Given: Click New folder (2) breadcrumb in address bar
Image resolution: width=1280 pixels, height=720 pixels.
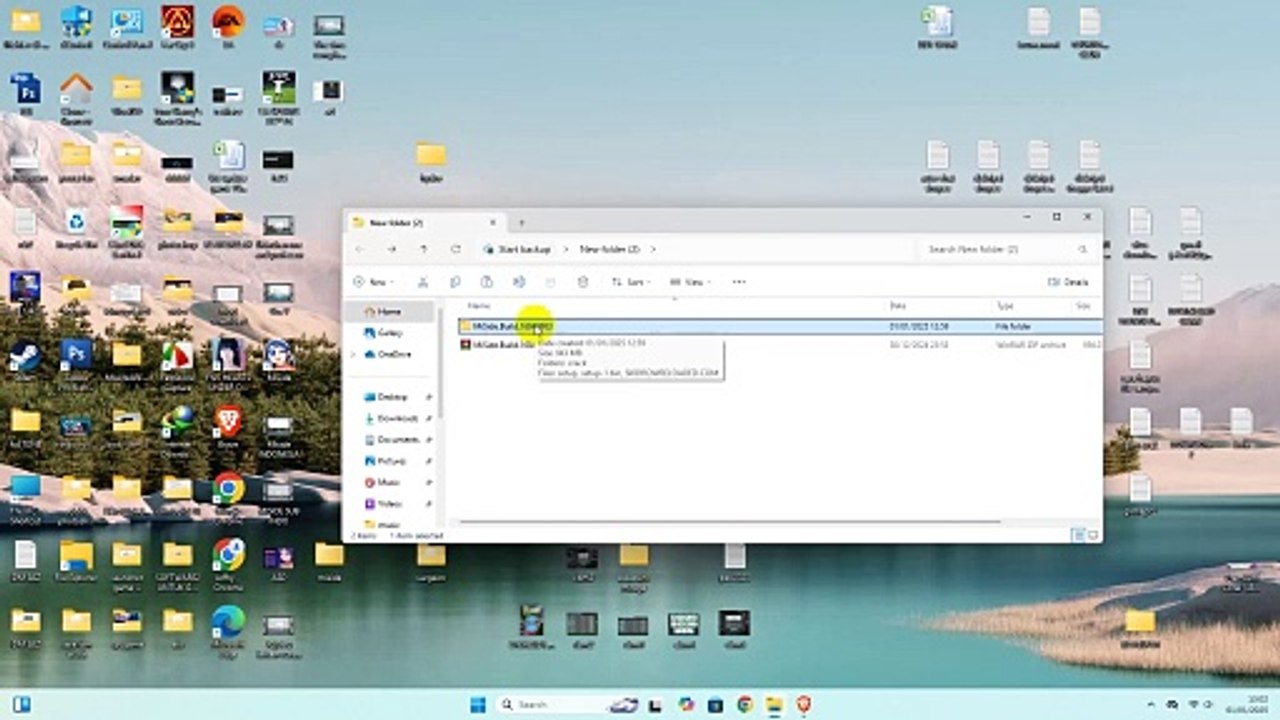Looking at the screenshot, I should (610, 249).
